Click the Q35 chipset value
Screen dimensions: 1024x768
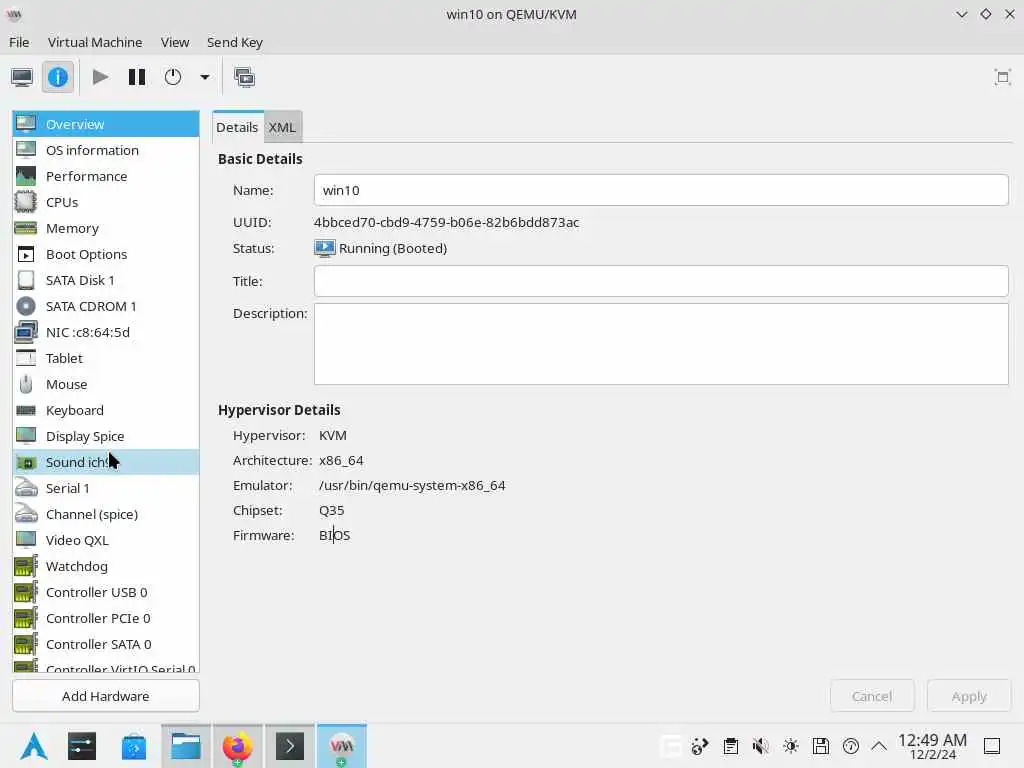[x=331, y=511]
